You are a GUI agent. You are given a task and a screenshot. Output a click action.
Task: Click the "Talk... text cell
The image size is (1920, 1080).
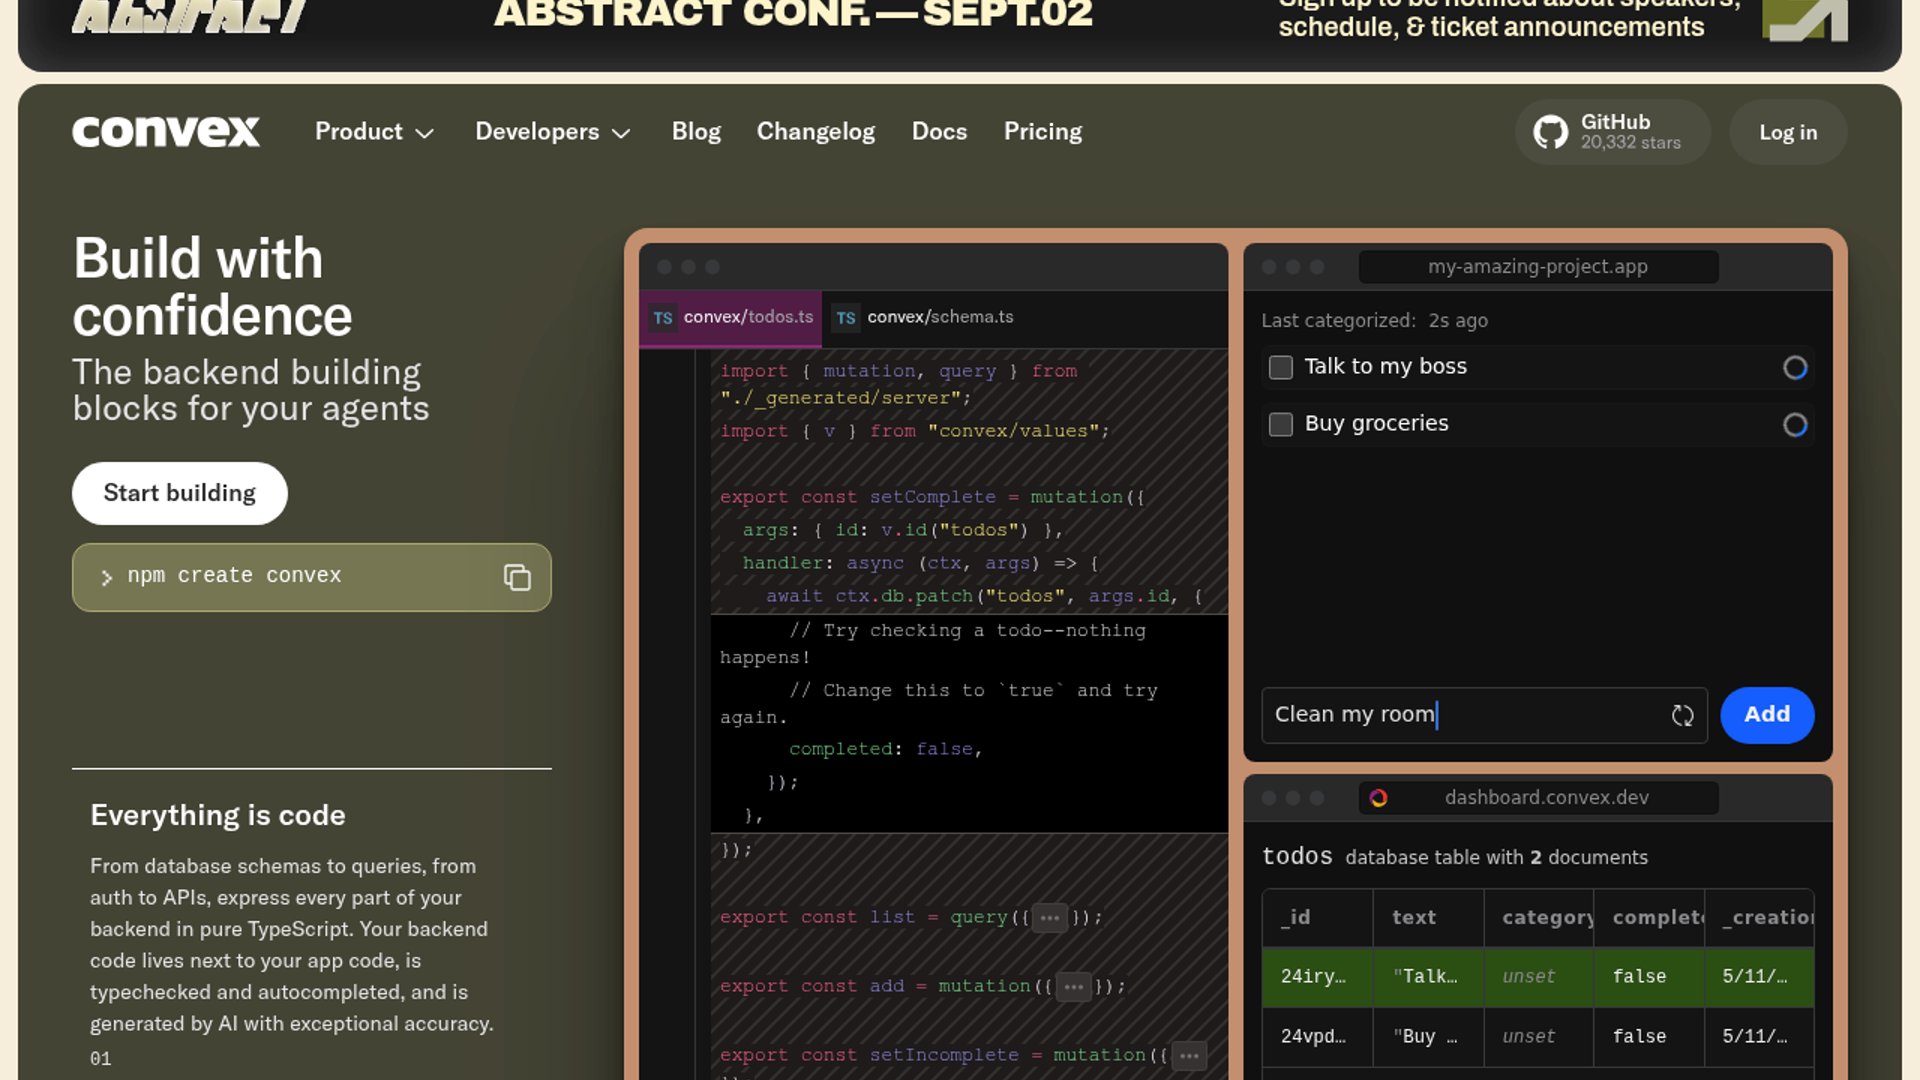click(x=1428, y=977)
